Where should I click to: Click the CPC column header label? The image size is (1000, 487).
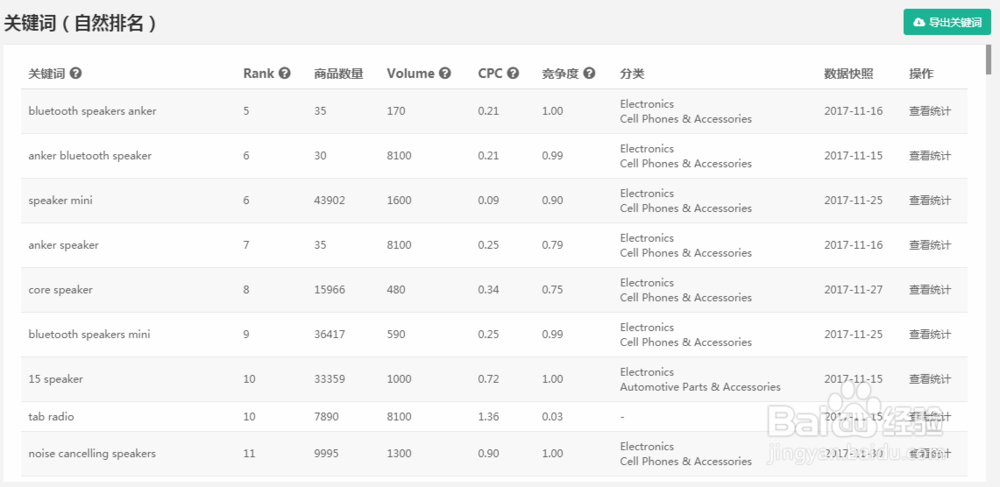pyautogui.click(x=490, y=73)
